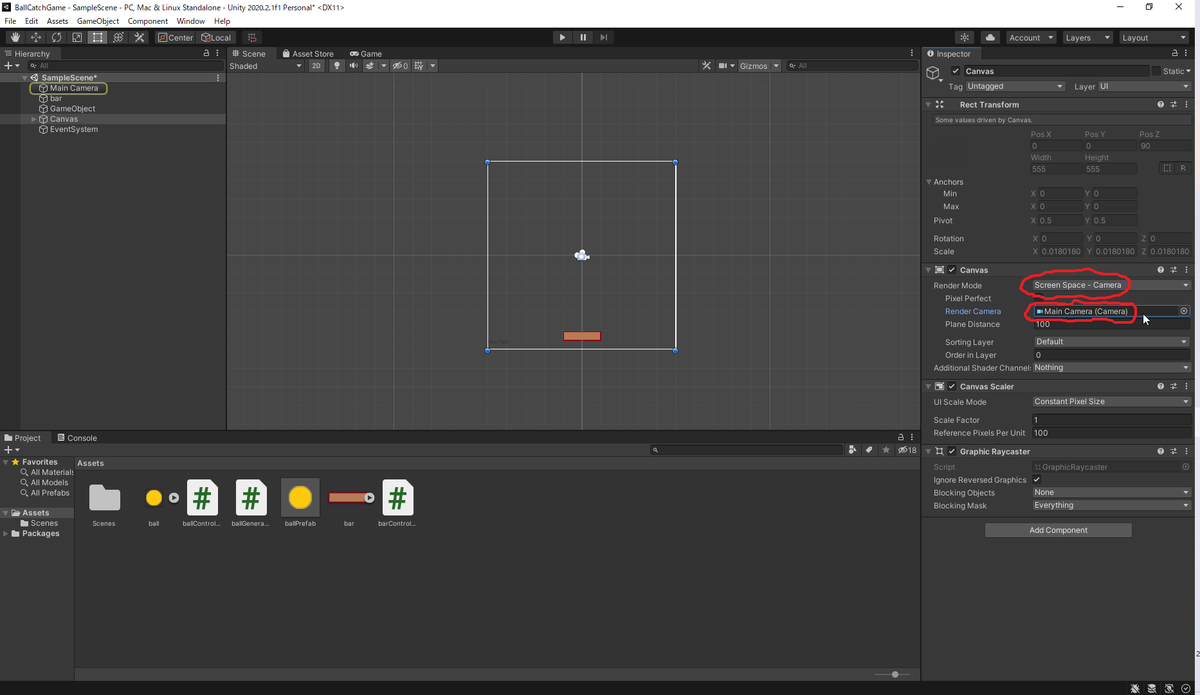Click the Pause button
This screenshot has height=695, width=1200.
point(583,37)
